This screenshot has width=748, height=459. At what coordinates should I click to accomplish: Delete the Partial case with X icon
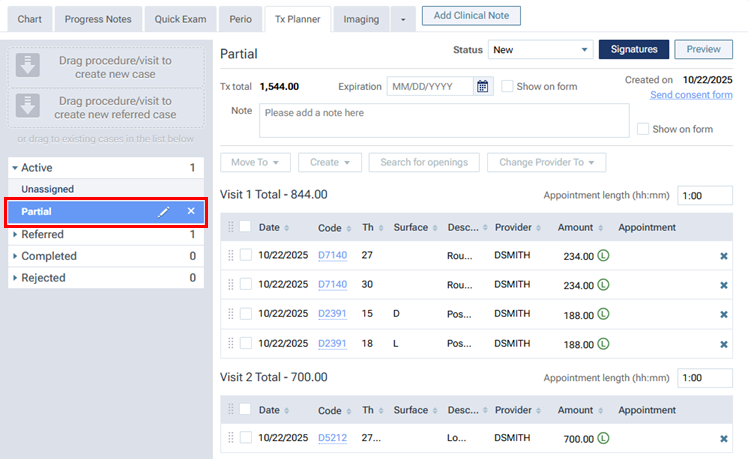point(191,212)
